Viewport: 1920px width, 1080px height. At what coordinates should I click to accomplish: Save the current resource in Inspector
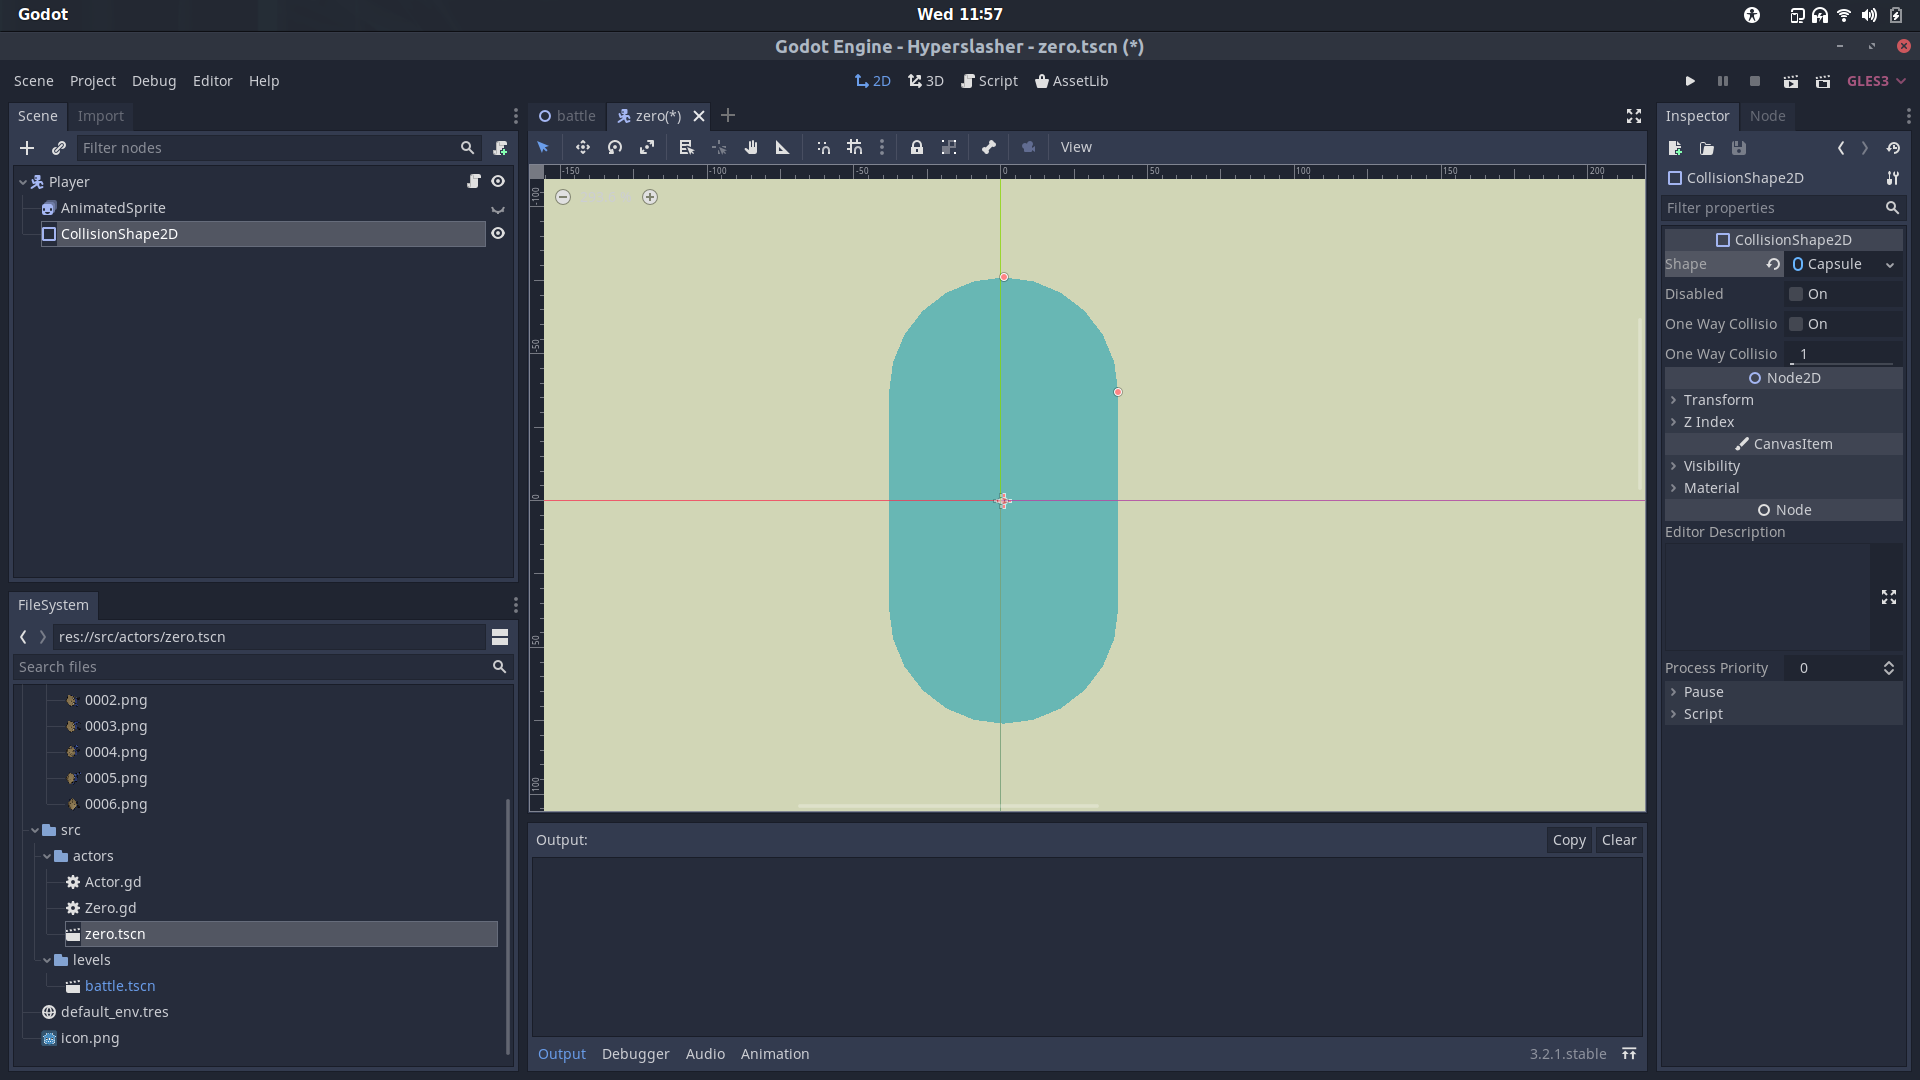click(x=1739, y=148)
